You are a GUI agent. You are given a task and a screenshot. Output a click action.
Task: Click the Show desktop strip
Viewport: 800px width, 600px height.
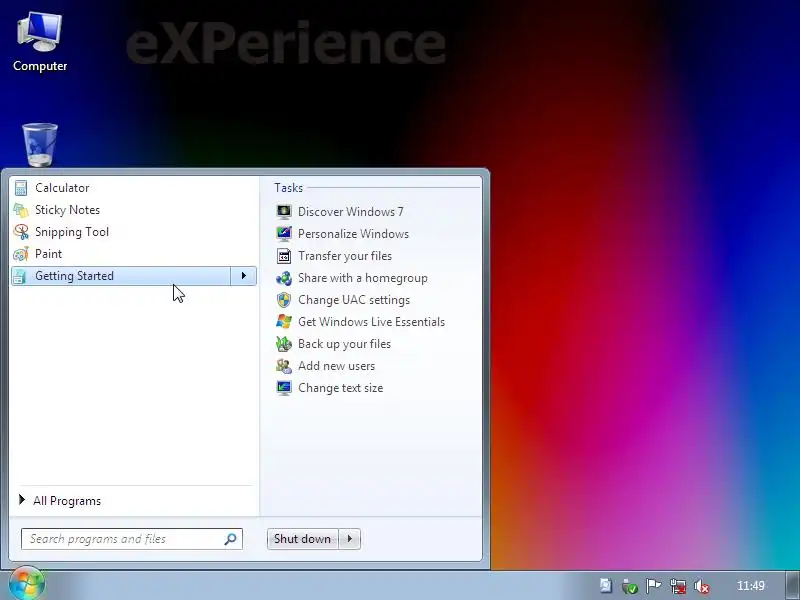coord(792,585)
